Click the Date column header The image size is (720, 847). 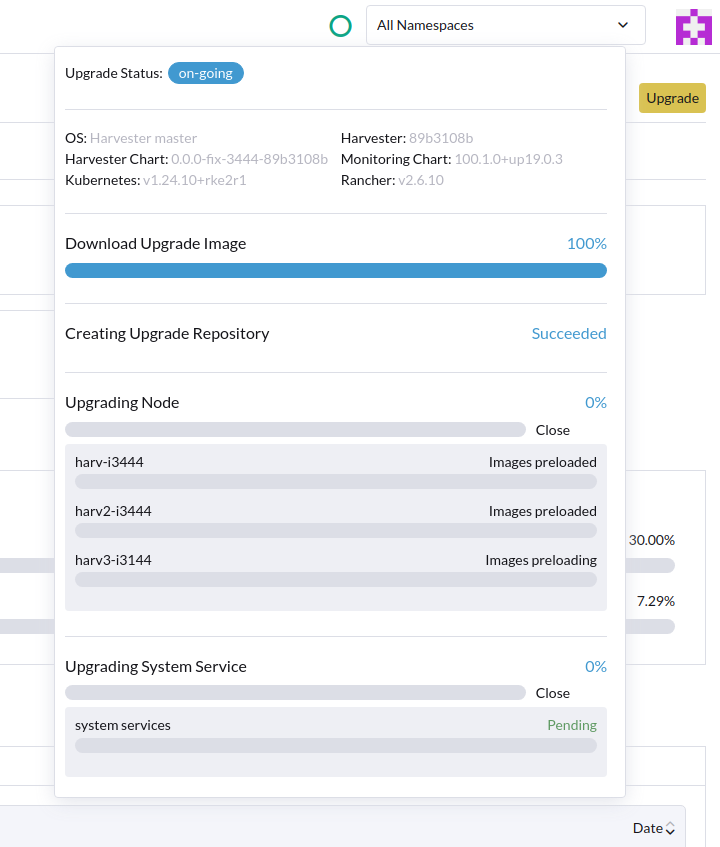coord(648,828)
